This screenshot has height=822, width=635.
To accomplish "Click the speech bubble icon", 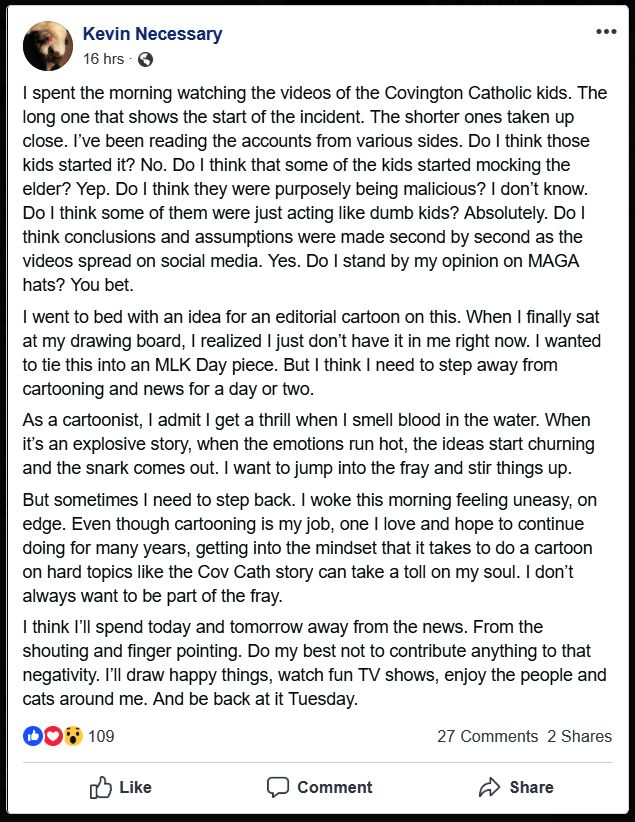I will [278, 787].
